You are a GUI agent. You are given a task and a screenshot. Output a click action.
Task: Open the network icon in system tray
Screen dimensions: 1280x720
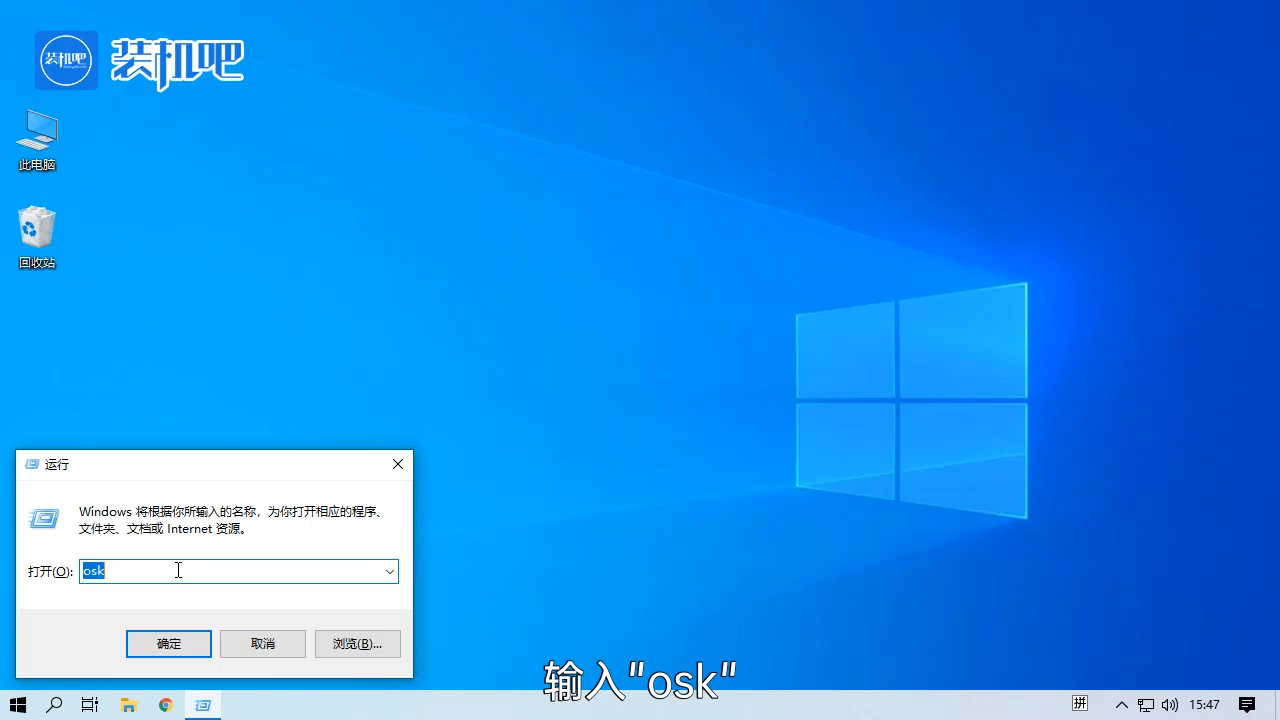(x=1146, y=705)
